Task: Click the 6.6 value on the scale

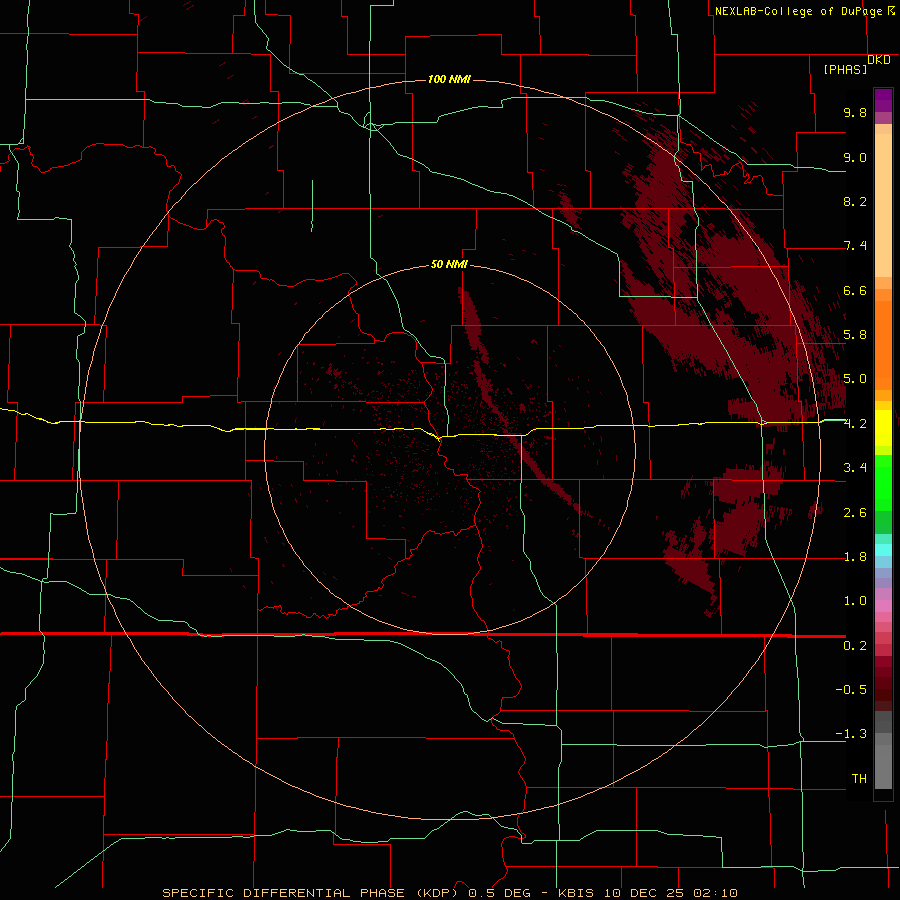Action: coord(855,290)
